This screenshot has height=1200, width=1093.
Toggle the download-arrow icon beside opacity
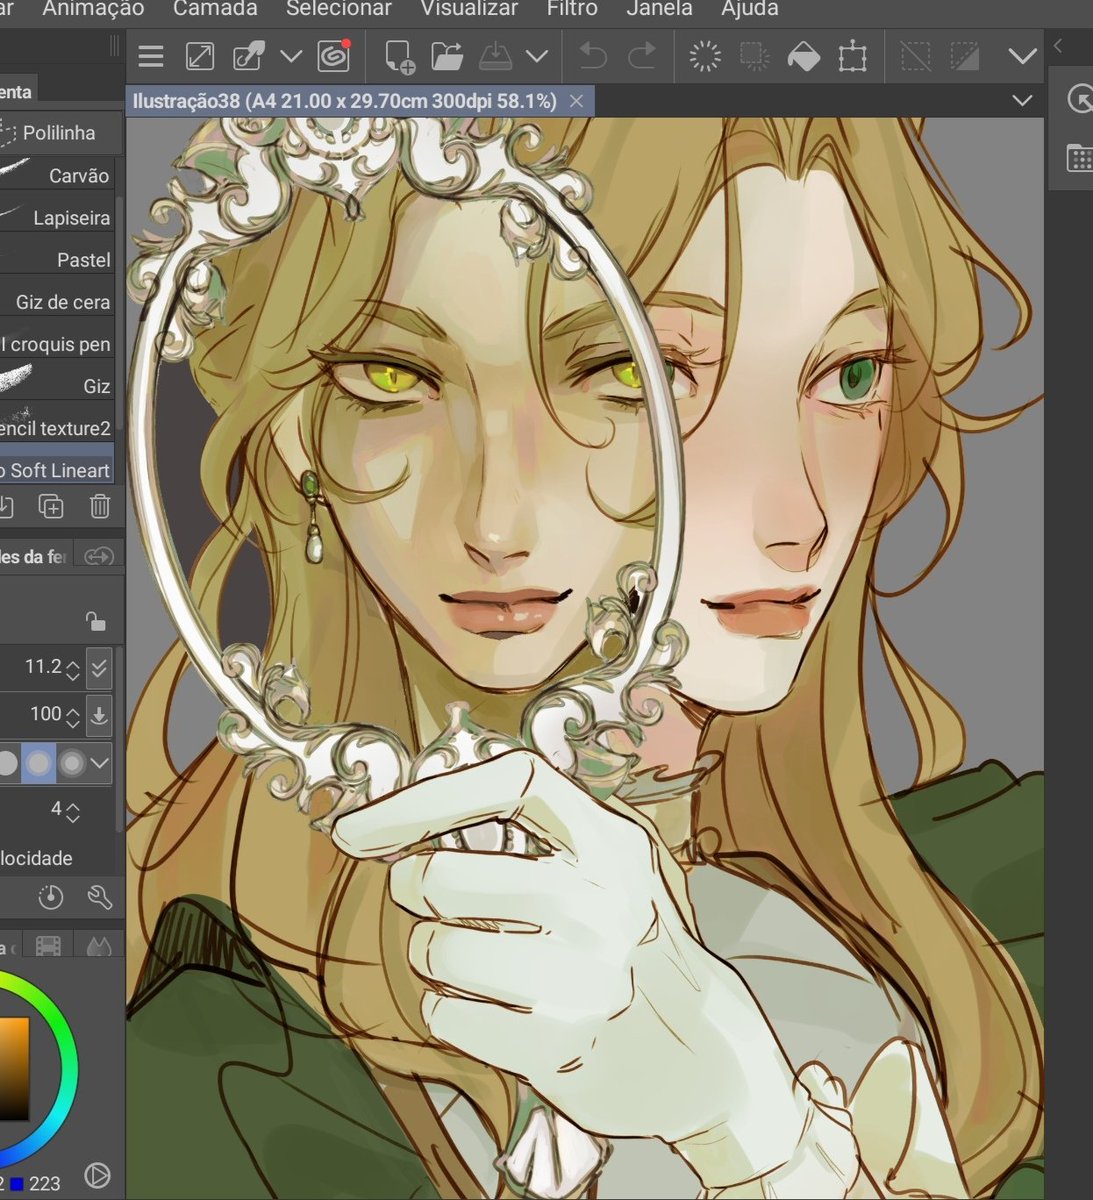coord(99,714)
